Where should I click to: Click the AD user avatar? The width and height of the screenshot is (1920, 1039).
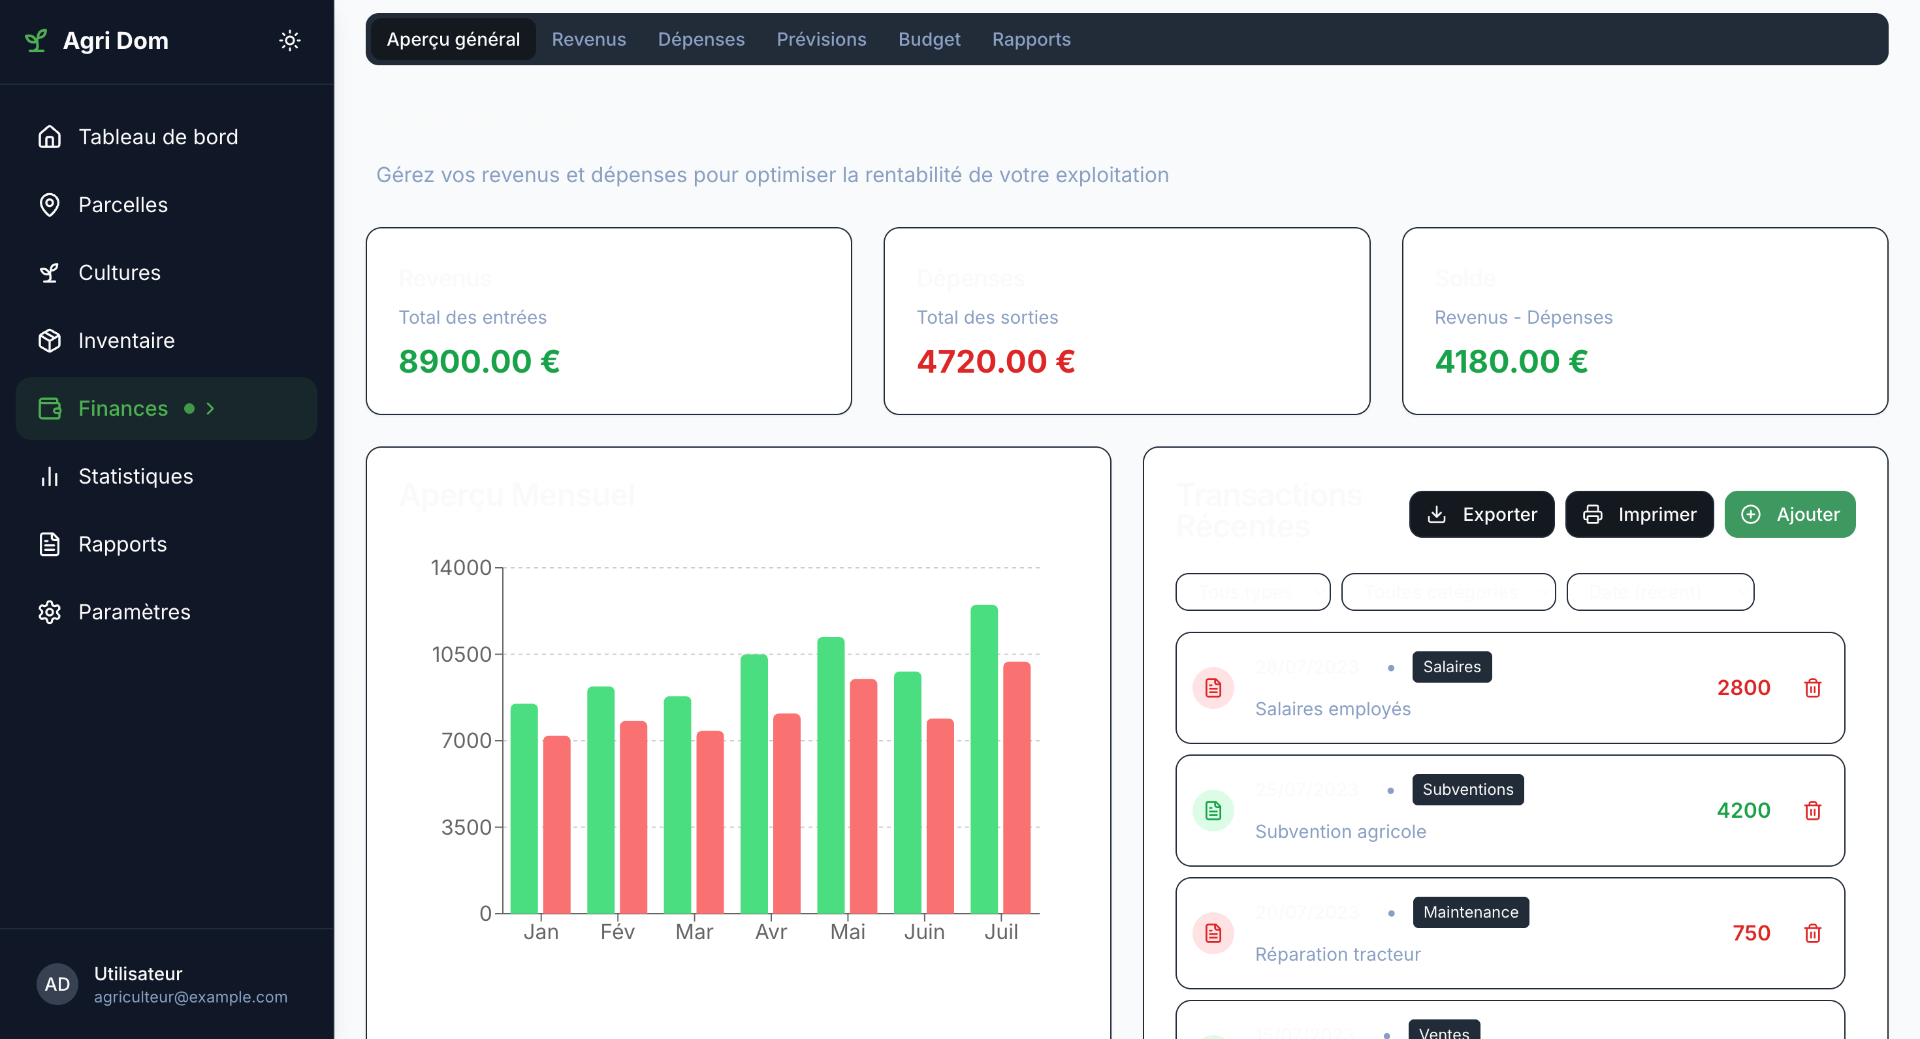[x=57, y=984]
